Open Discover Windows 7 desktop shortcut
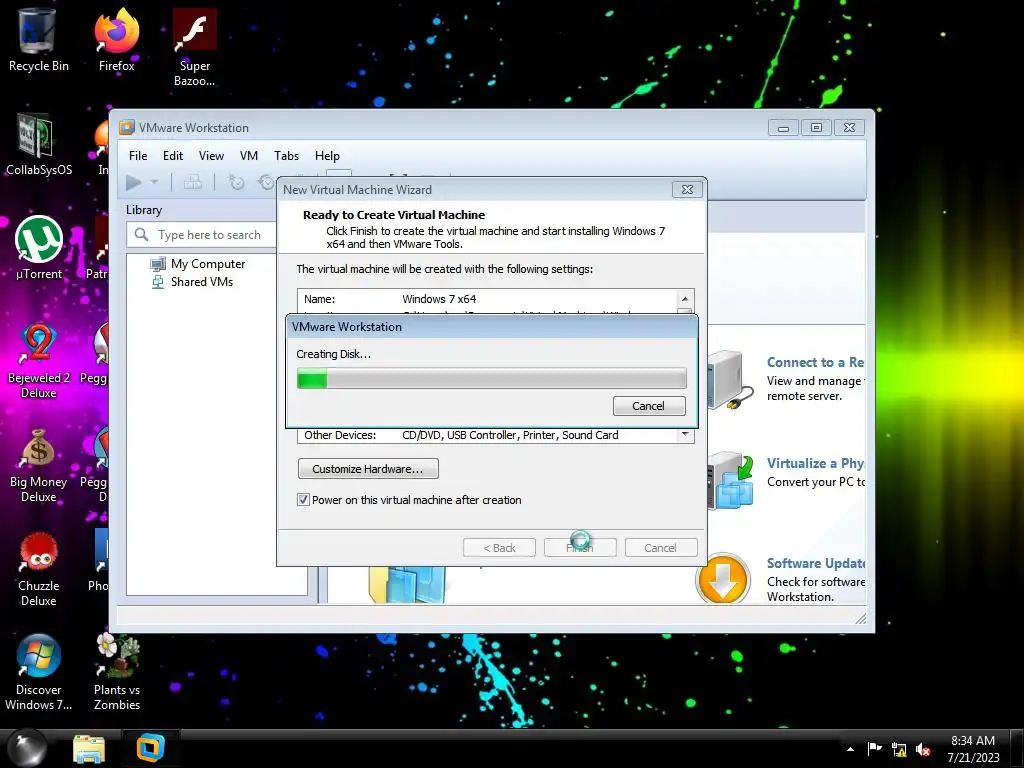The height and width of the screenshot is (768, 1024). pos(39,673)
